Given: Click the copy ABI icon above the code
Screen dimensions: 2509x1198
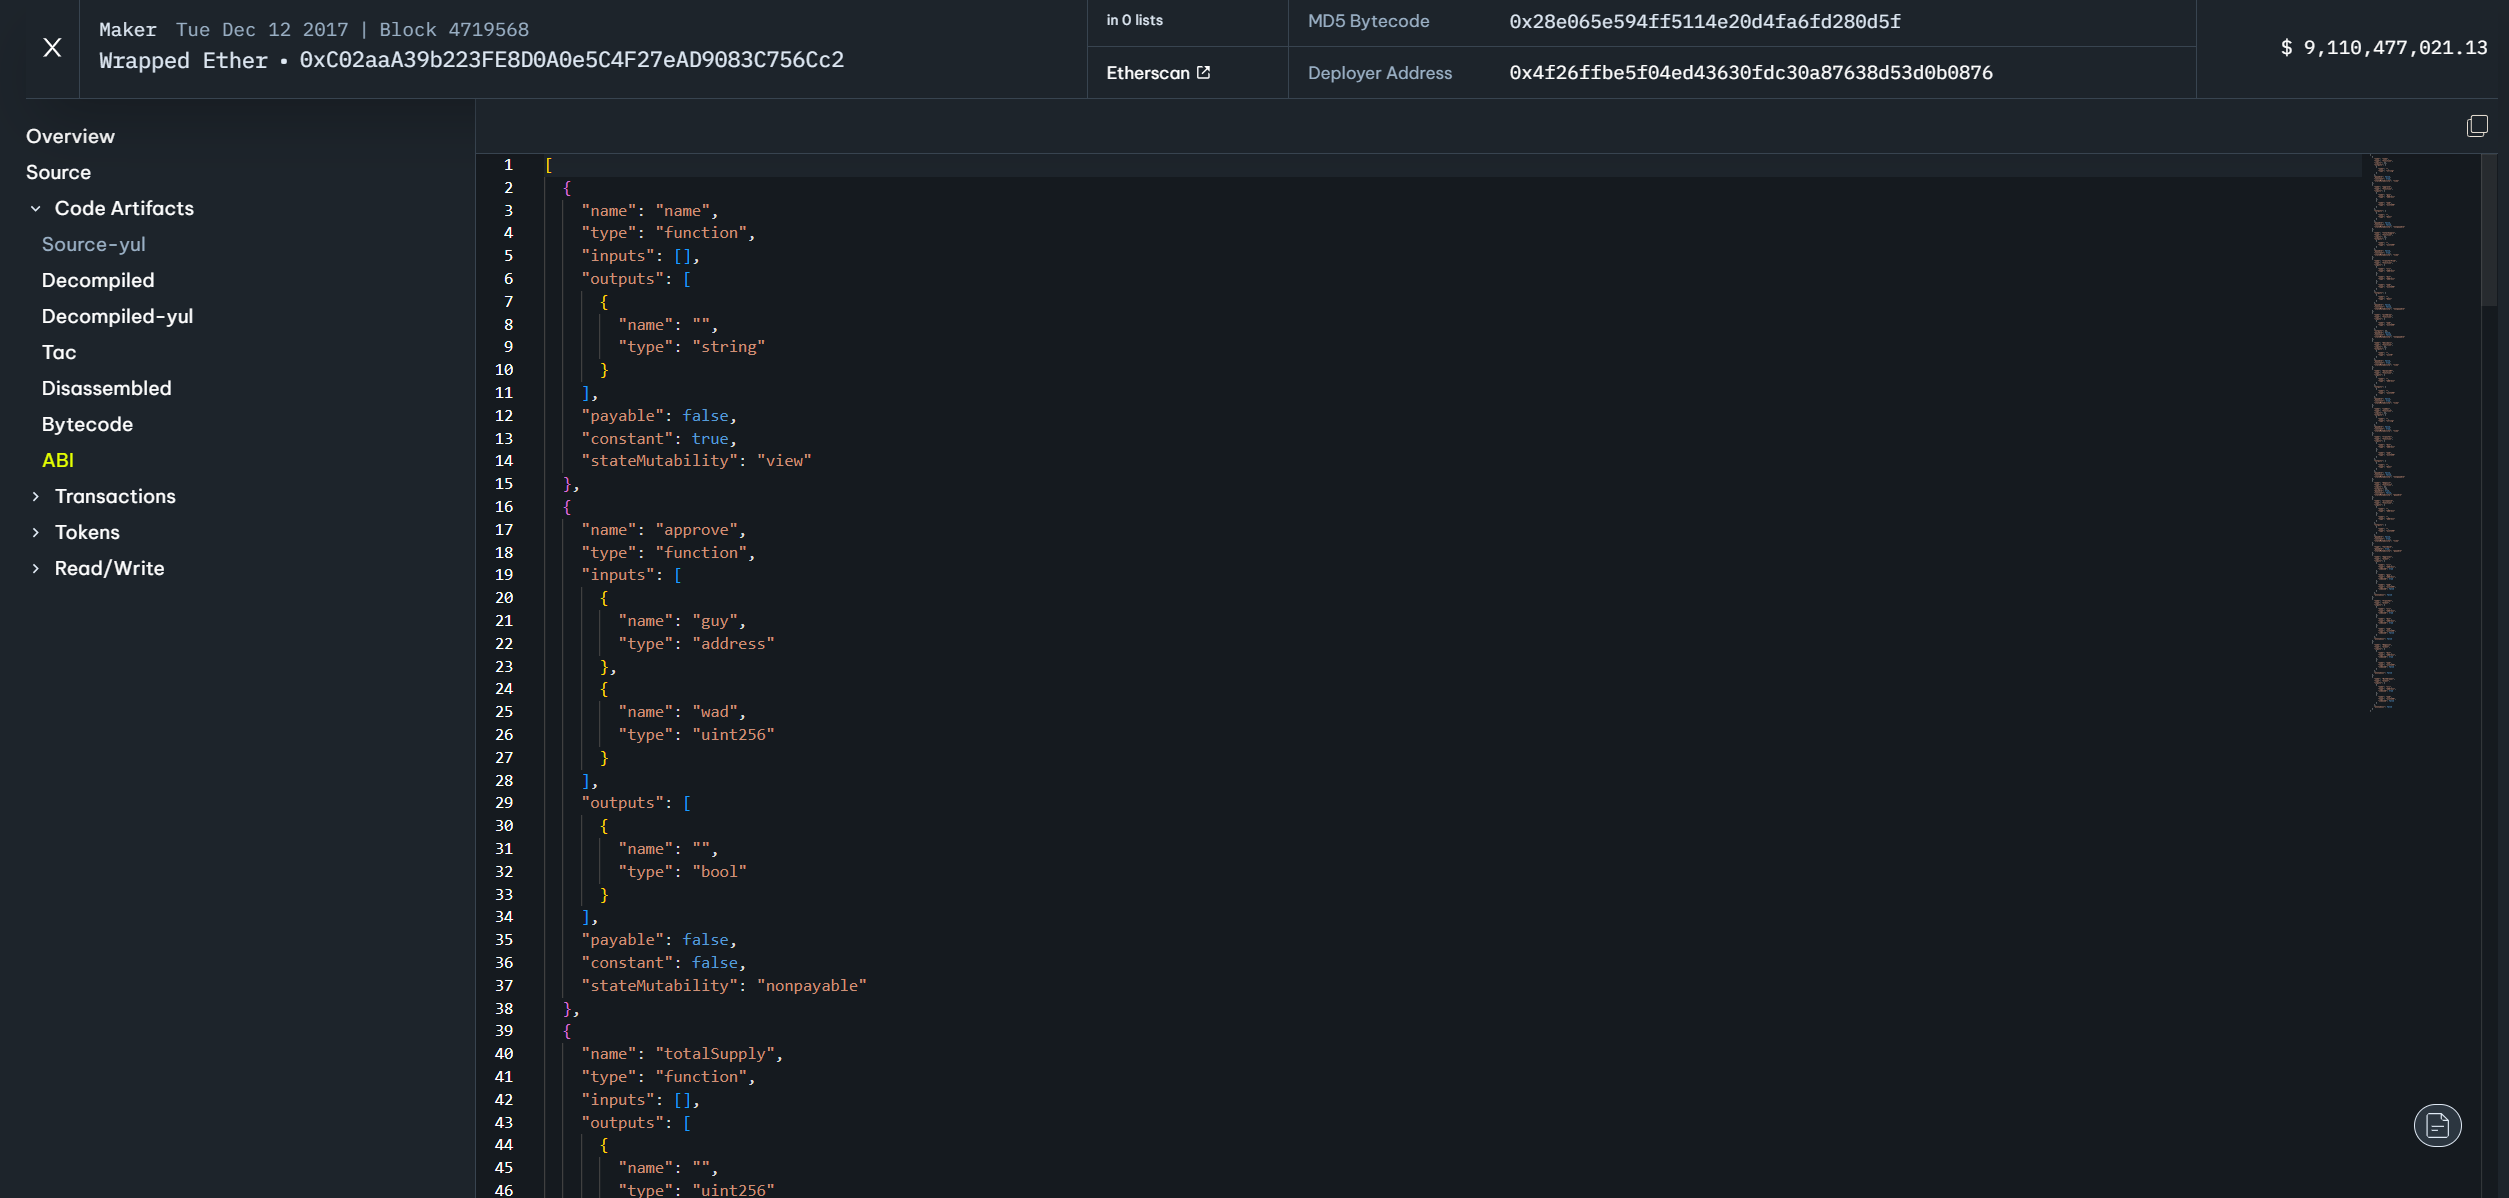Looking at the screenshot, I should click(2477, 126).
